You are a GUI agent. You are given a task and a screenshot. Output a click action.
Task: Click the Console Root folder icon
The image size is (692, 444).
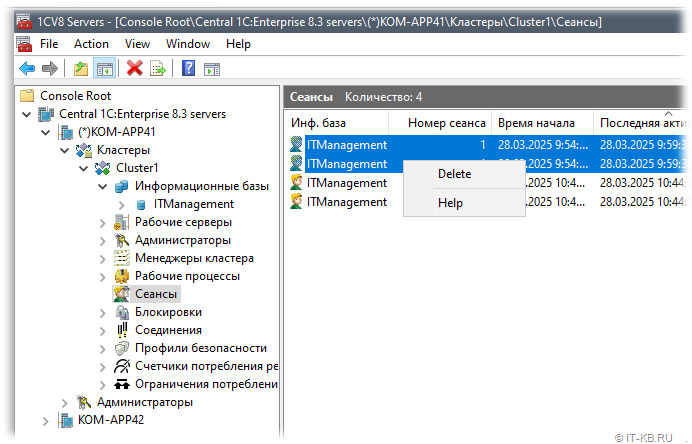pos(27,95)
